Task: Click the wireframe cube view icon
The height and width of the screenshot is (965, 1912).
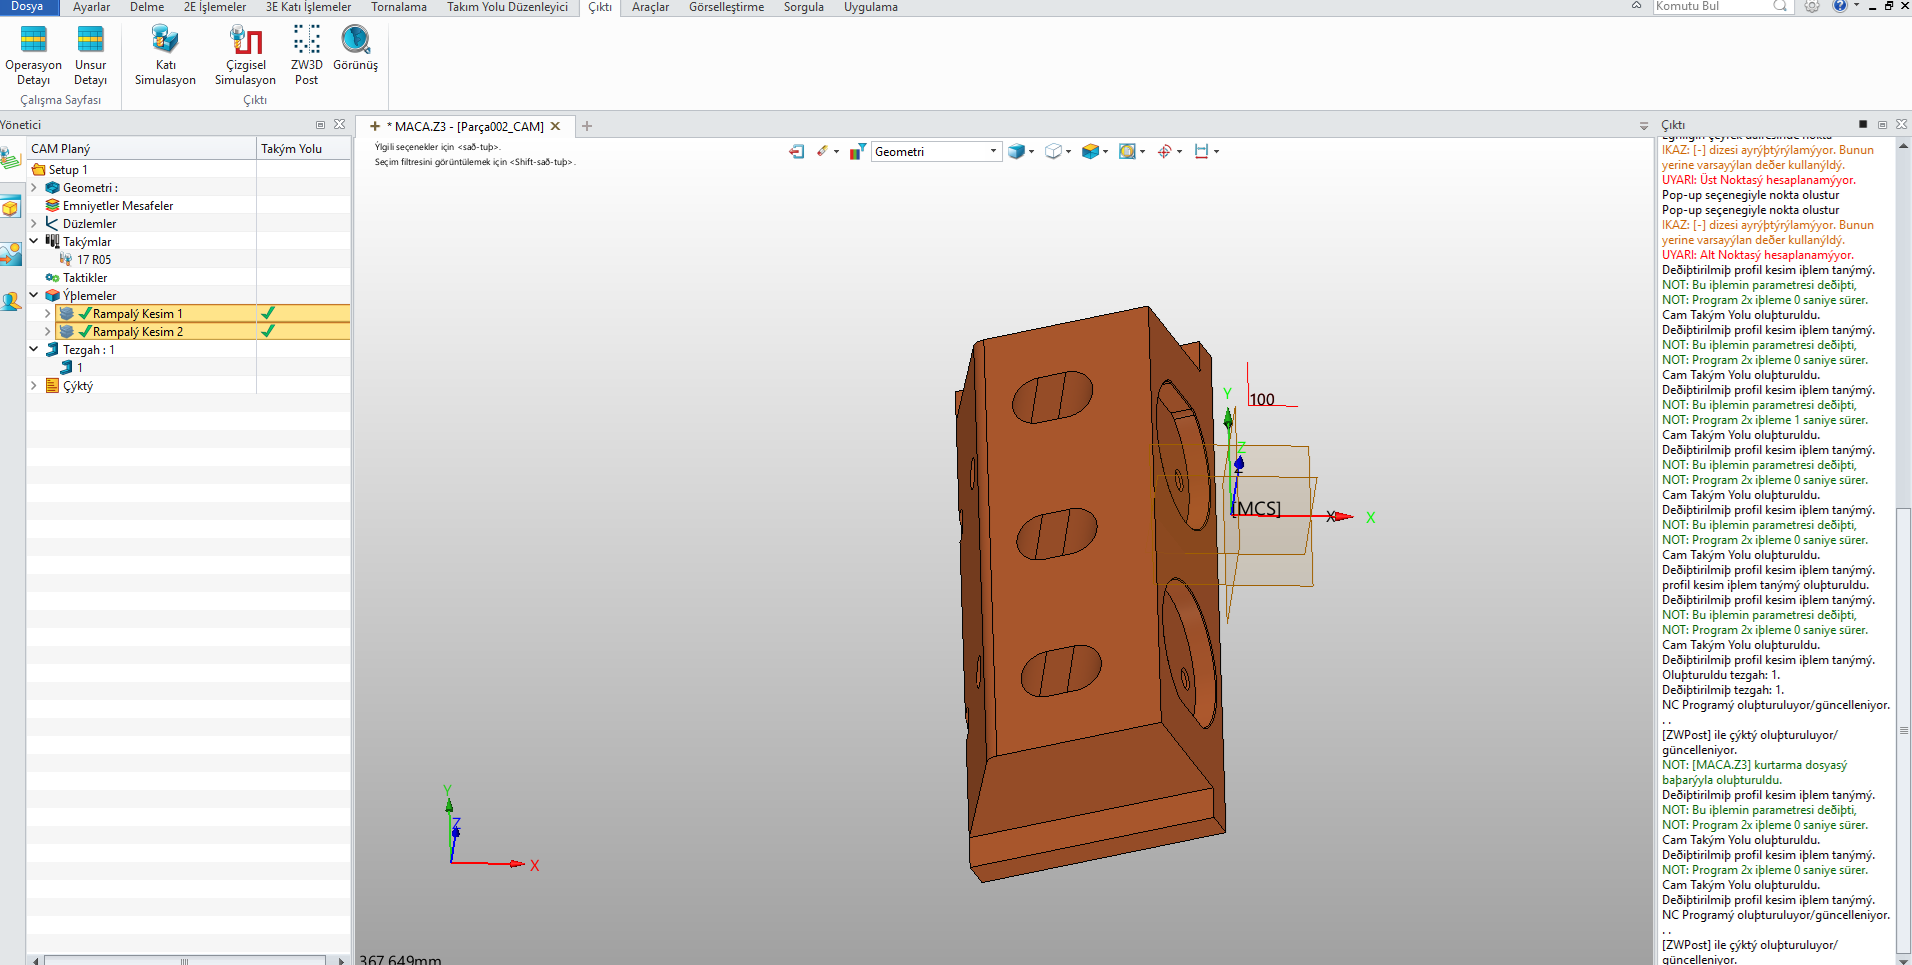Action: pos(1053,151)
